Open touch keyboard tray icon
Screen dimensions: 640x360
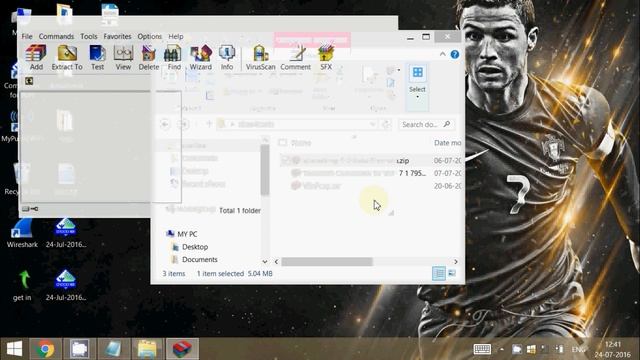[482, 349]
